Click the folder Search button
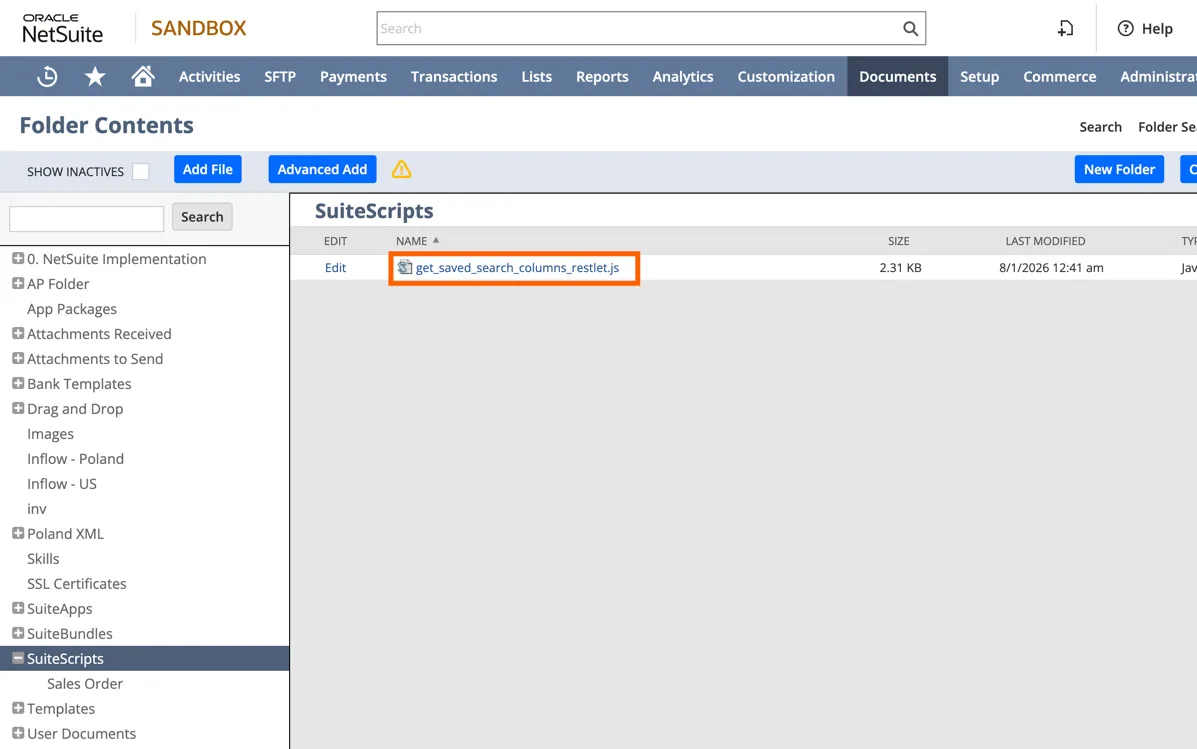The image size is (1197, 749). click(202, 217)
